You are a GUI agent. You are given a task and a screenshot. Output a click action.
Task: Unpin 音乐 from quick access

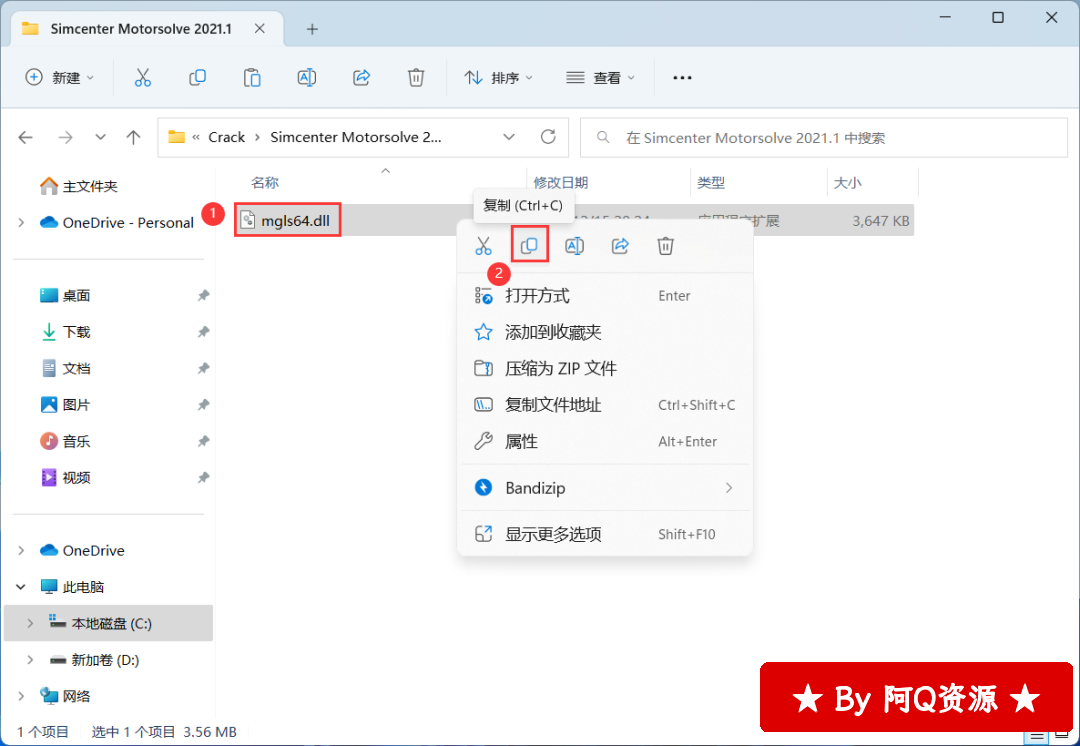(203, 442)
